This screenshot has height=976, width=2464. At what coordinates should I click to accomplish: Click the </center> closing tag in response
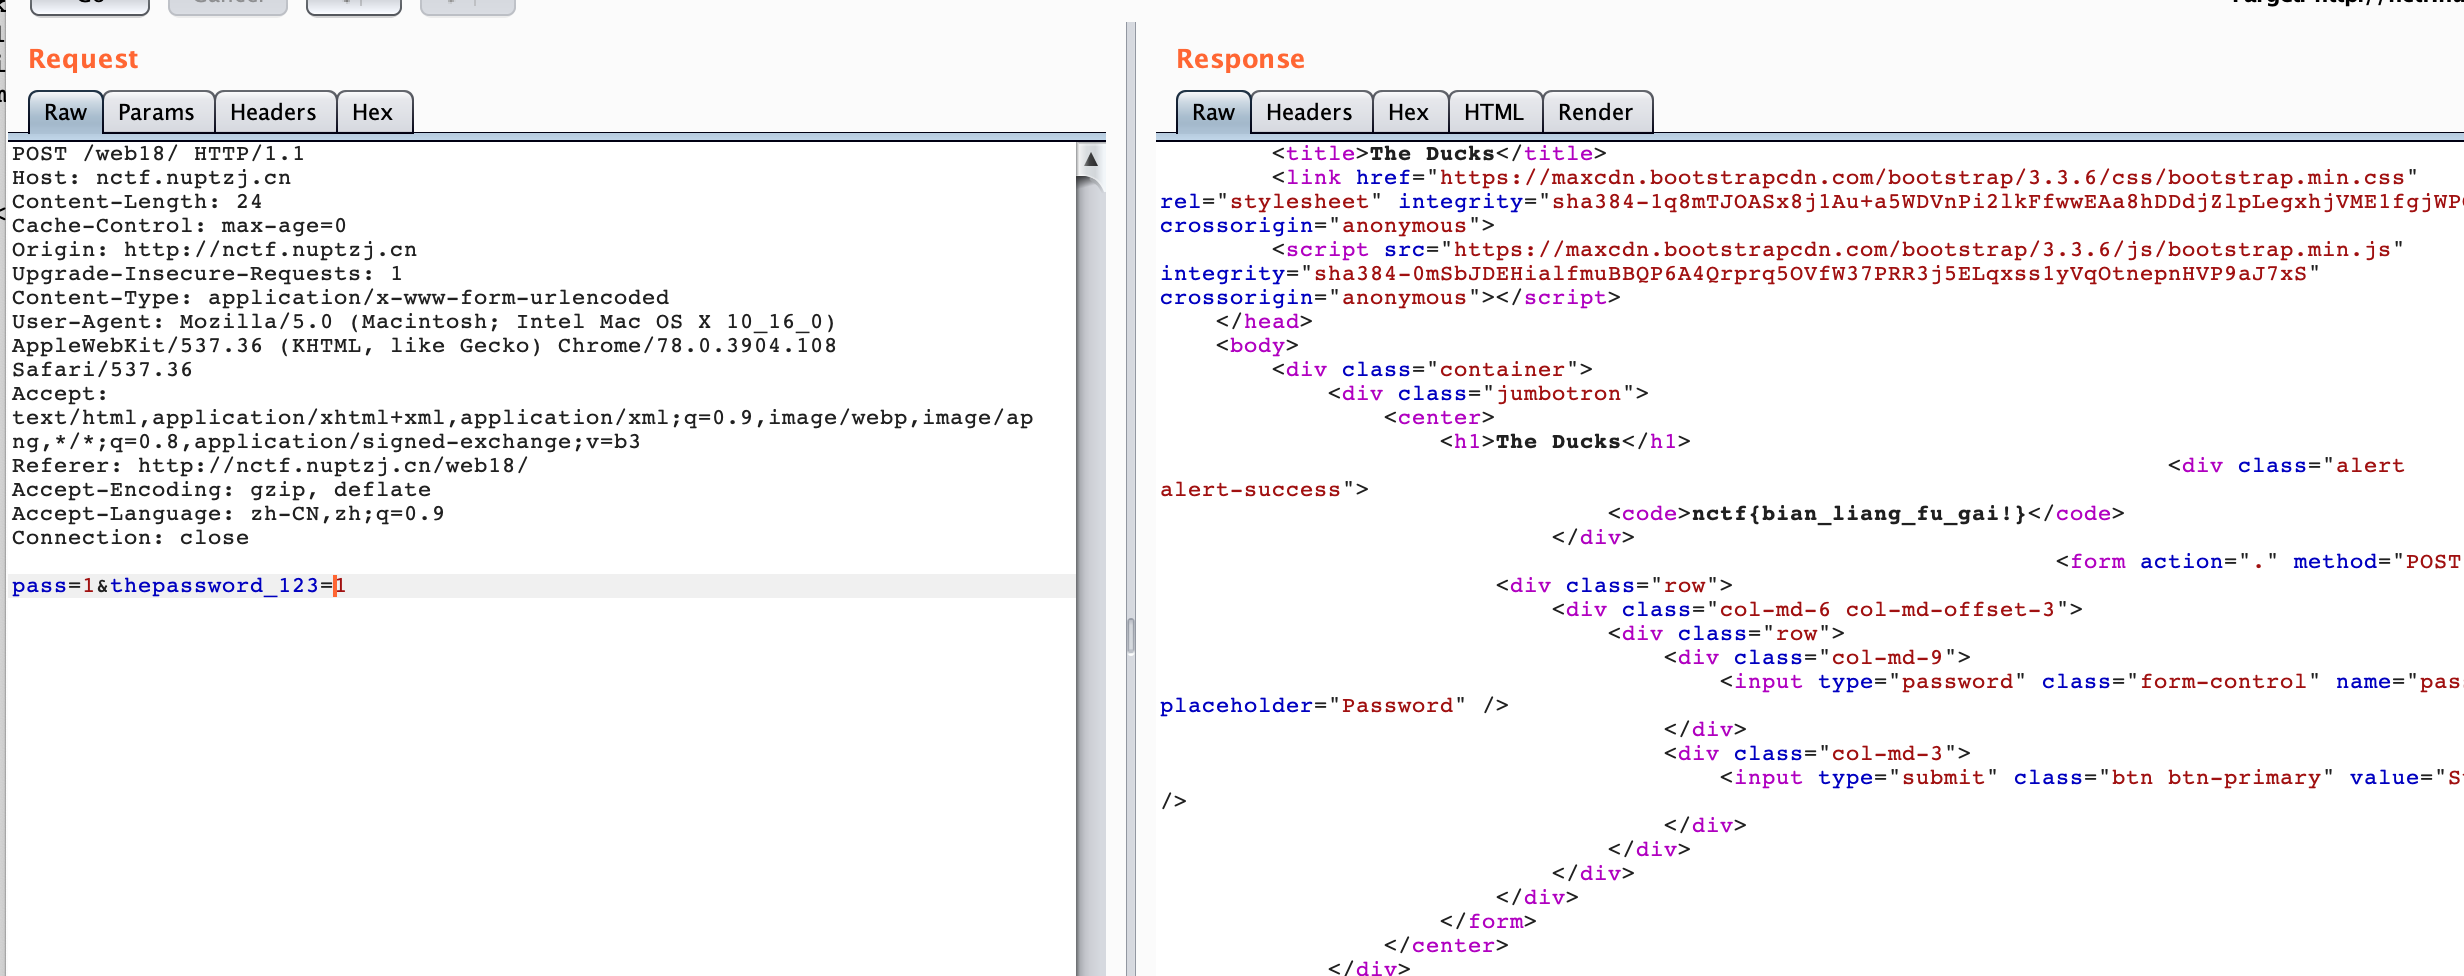click(1446, 946)
